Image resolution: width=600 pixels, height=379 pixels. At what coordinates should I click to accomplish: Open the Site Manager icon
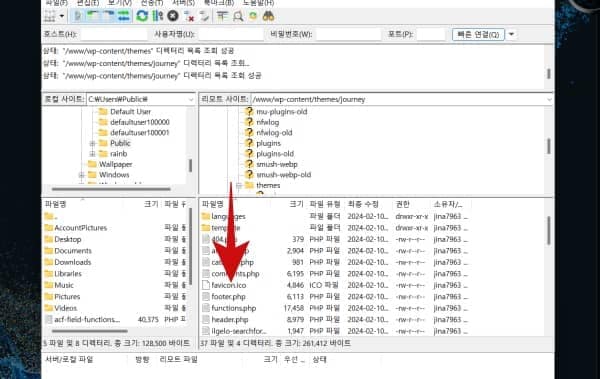50,16
